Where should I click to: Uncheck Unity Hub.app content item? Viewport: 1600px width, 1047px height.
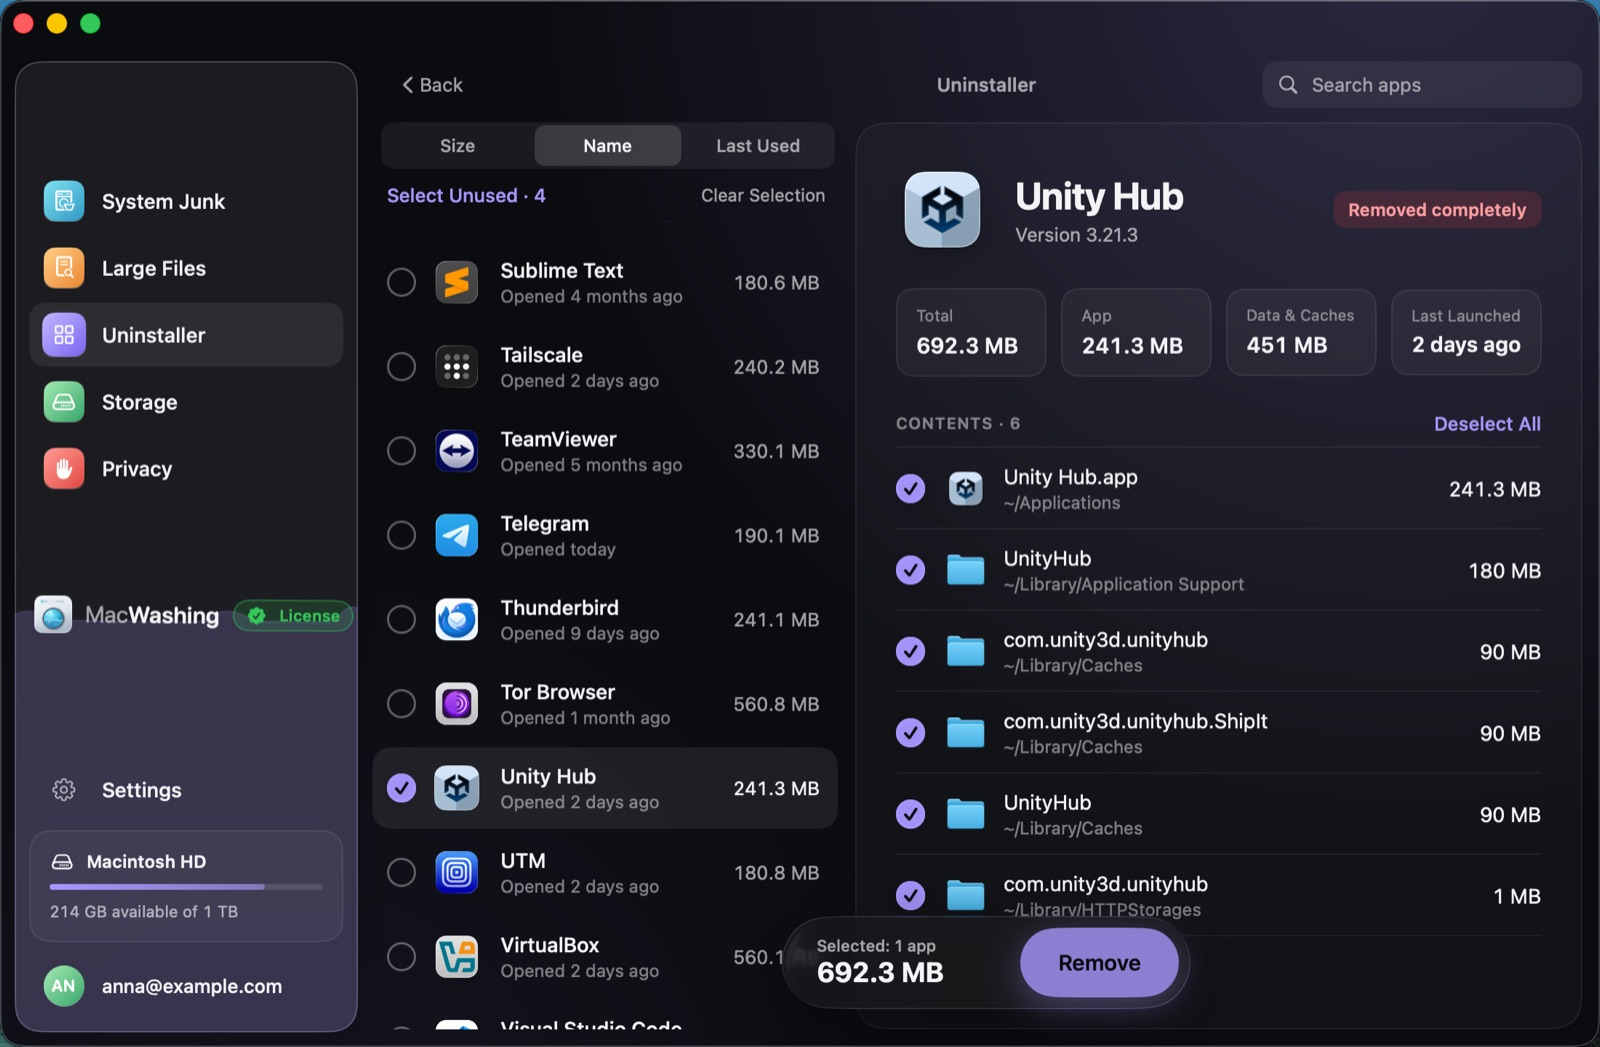(910, 489)
